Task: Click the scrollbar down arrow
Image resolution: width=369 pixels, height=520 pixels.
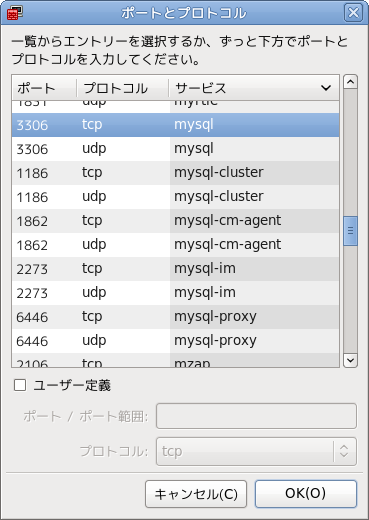Action: pyautogui.click(x=350, y=360)
